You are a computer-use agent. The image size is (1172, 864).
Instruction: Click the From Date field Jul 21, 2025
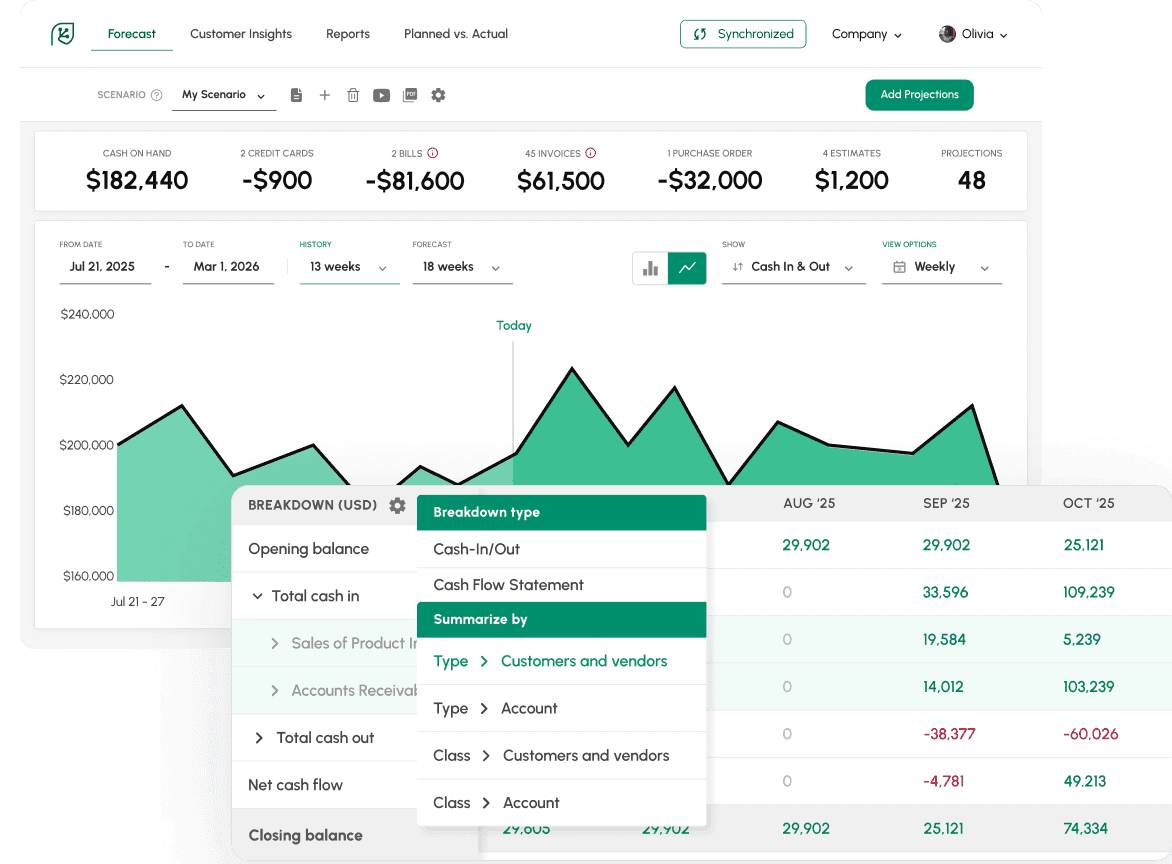[x=102, y=267]
